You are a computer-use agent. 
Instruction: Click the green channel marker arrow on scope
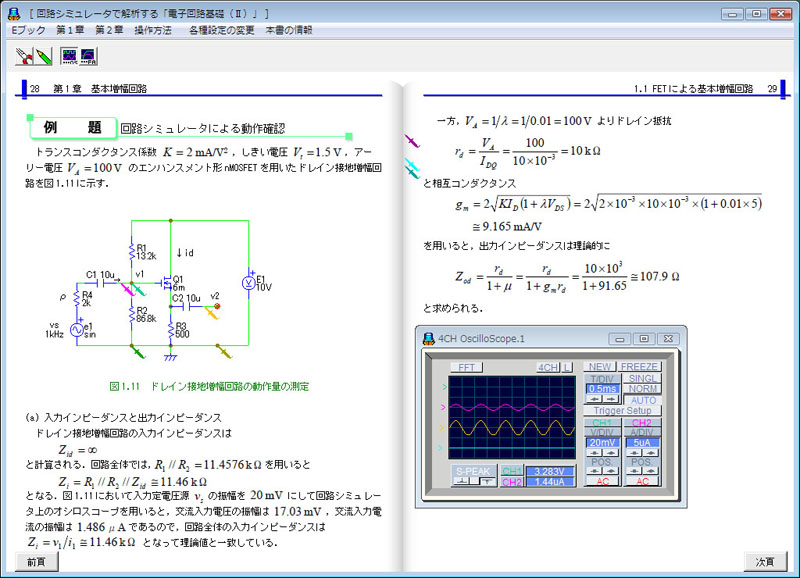coord(444,387)
